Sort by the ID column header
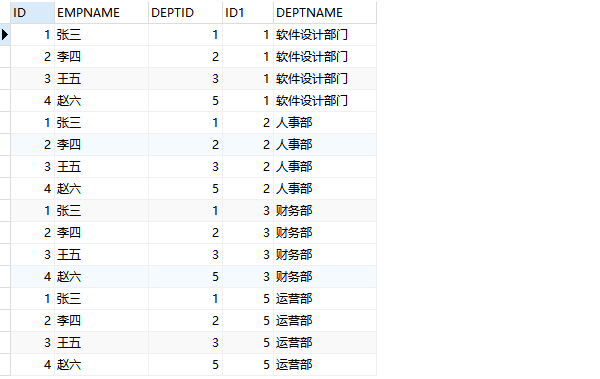Image resolution: width=600 pixels, height=379 pixels. pyautogui.click(x=33, y=13)
